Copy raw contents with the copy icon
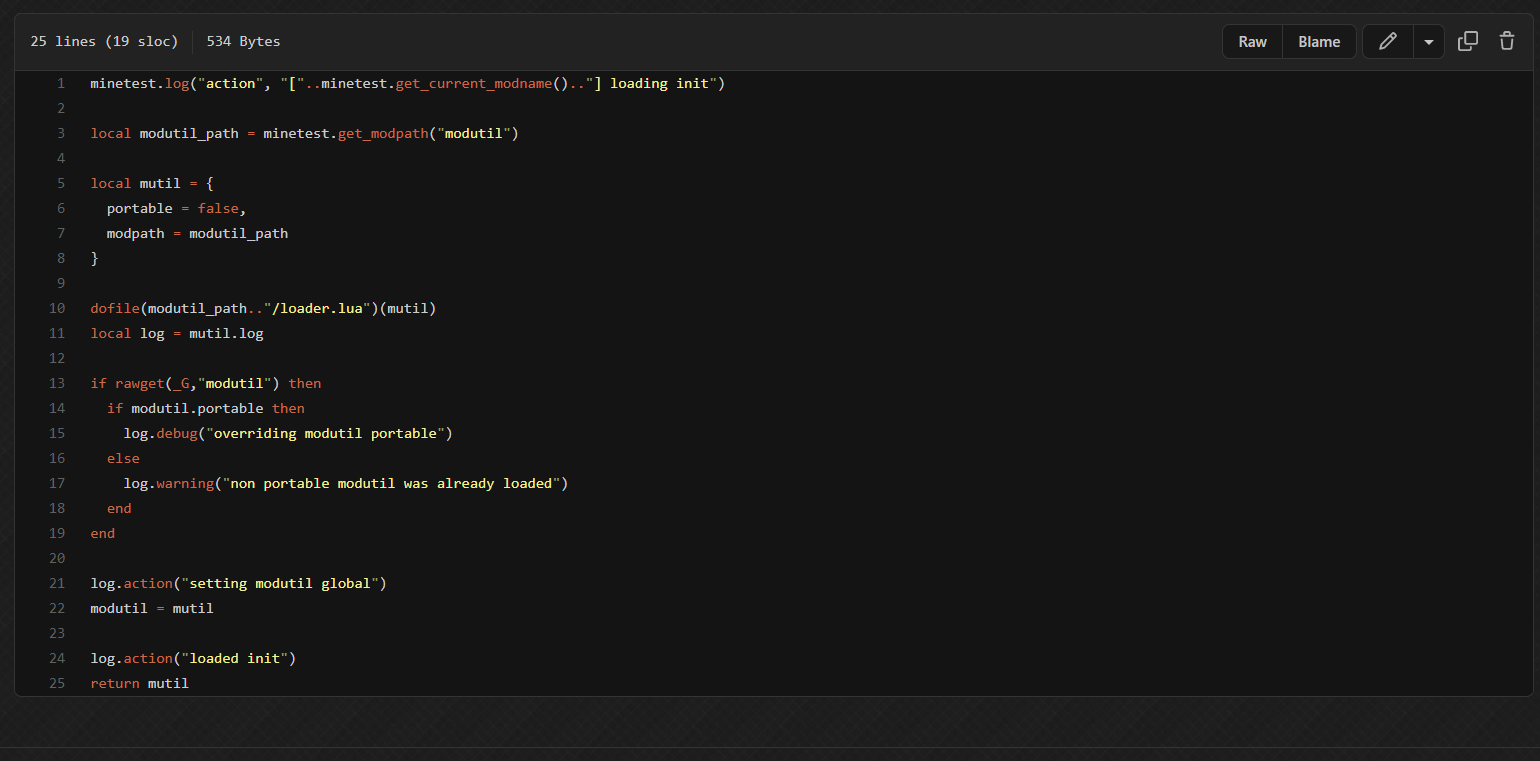This screenshot has width=1540, height=761. tap(1468, 42)
